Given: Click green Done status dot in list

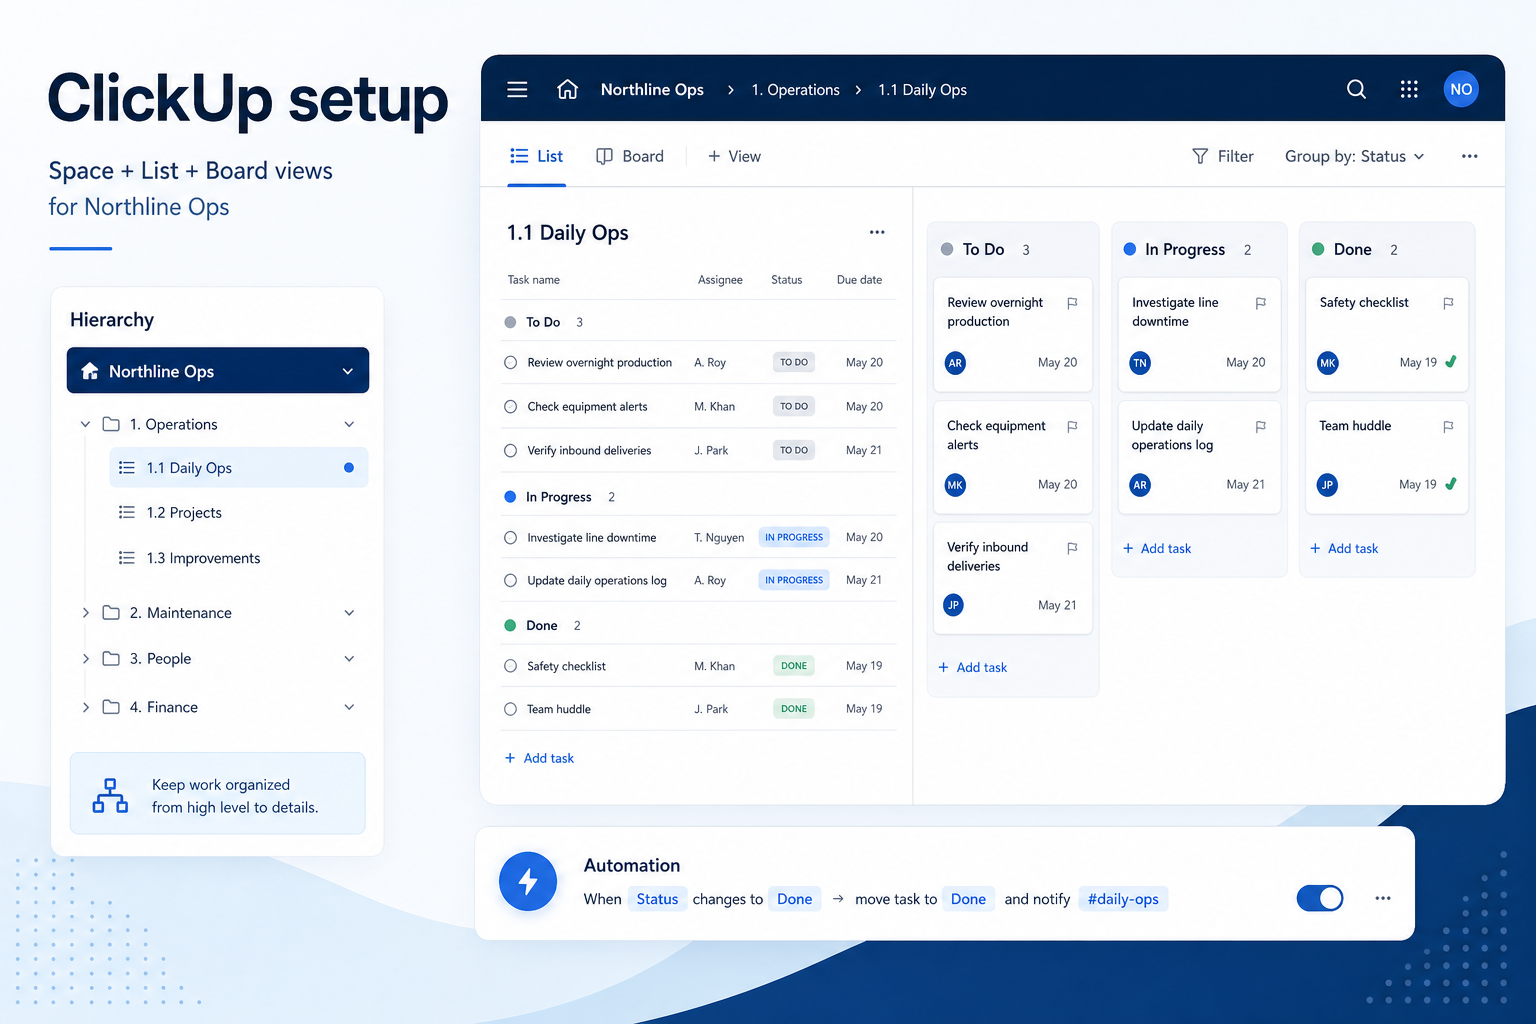Looking at the screenshot, I should click(510, 625).
